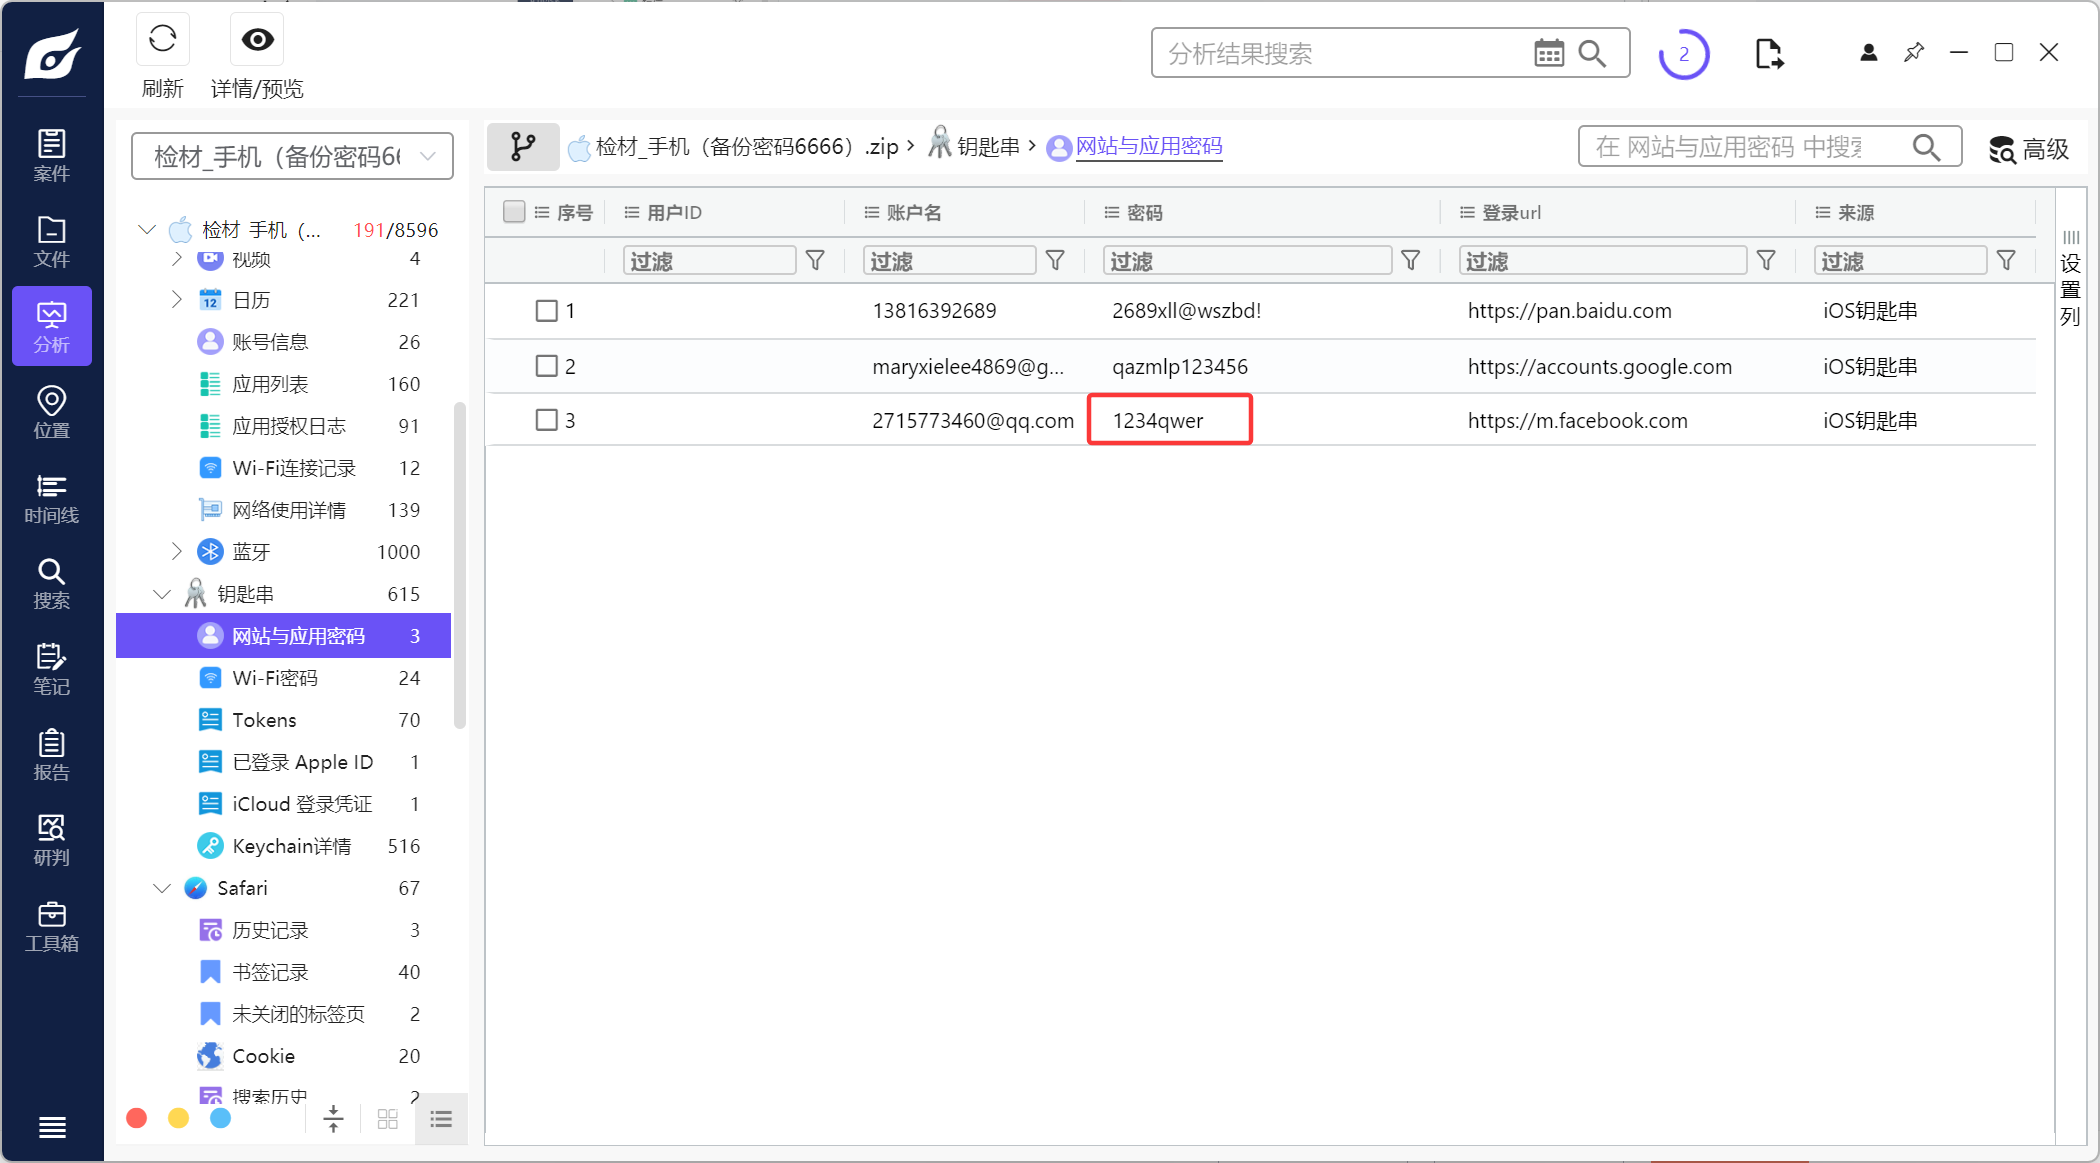Click the 网站与应用密码 breadcrumb link
This screenshot has height=1163, width=2100.
[x=1148, y=147]
